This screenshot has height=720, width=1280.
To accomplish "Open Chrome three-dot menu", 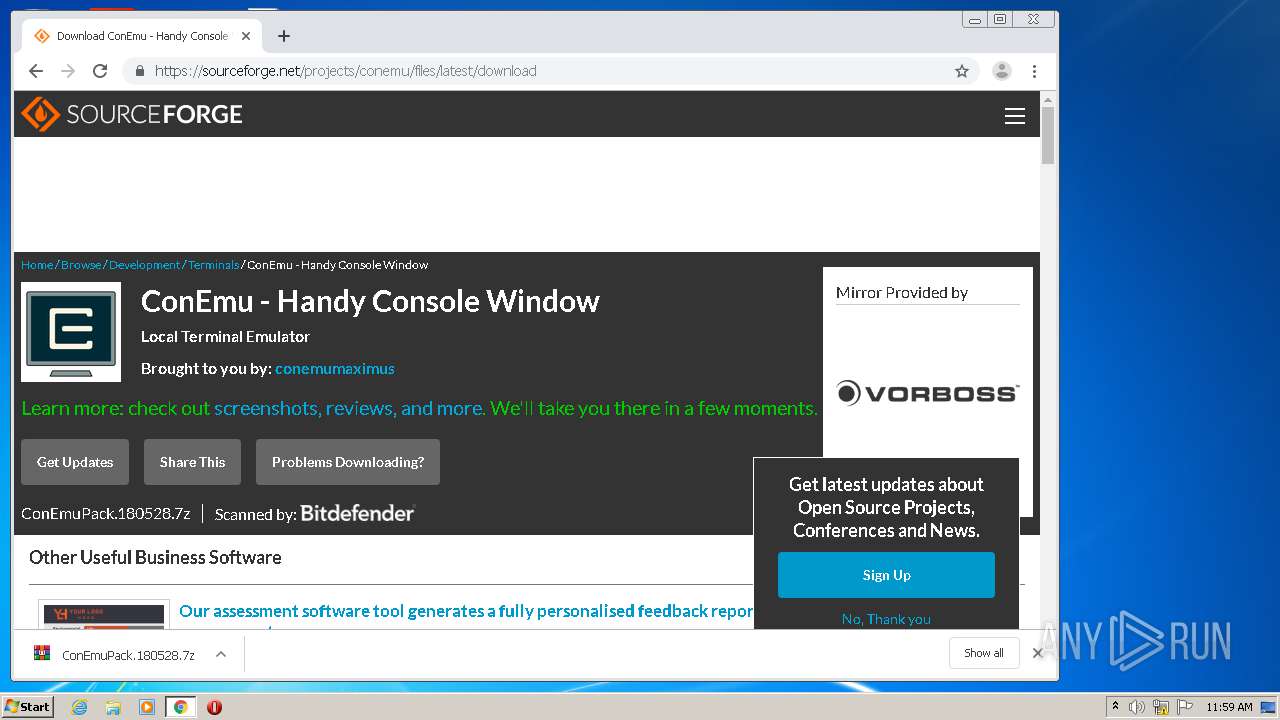I will coord(1034,71).
